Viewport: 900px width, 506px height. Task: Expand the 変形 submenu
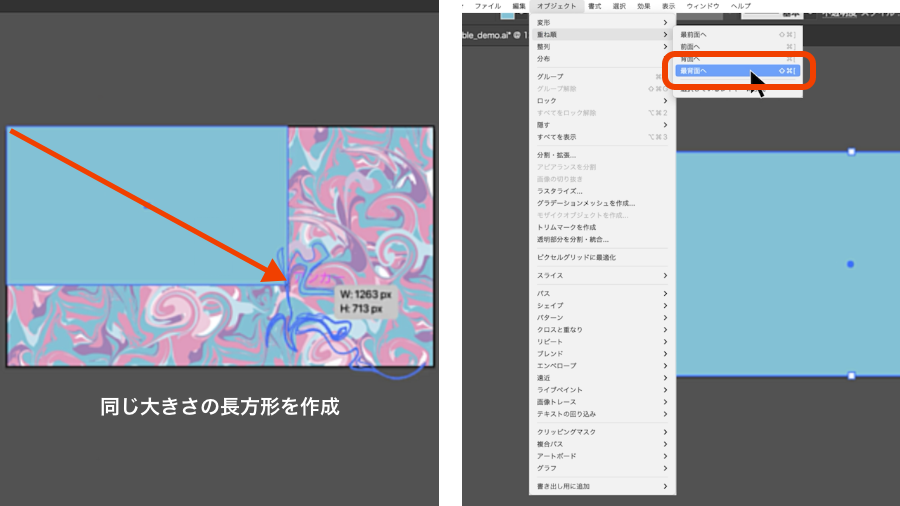[602, 22]
